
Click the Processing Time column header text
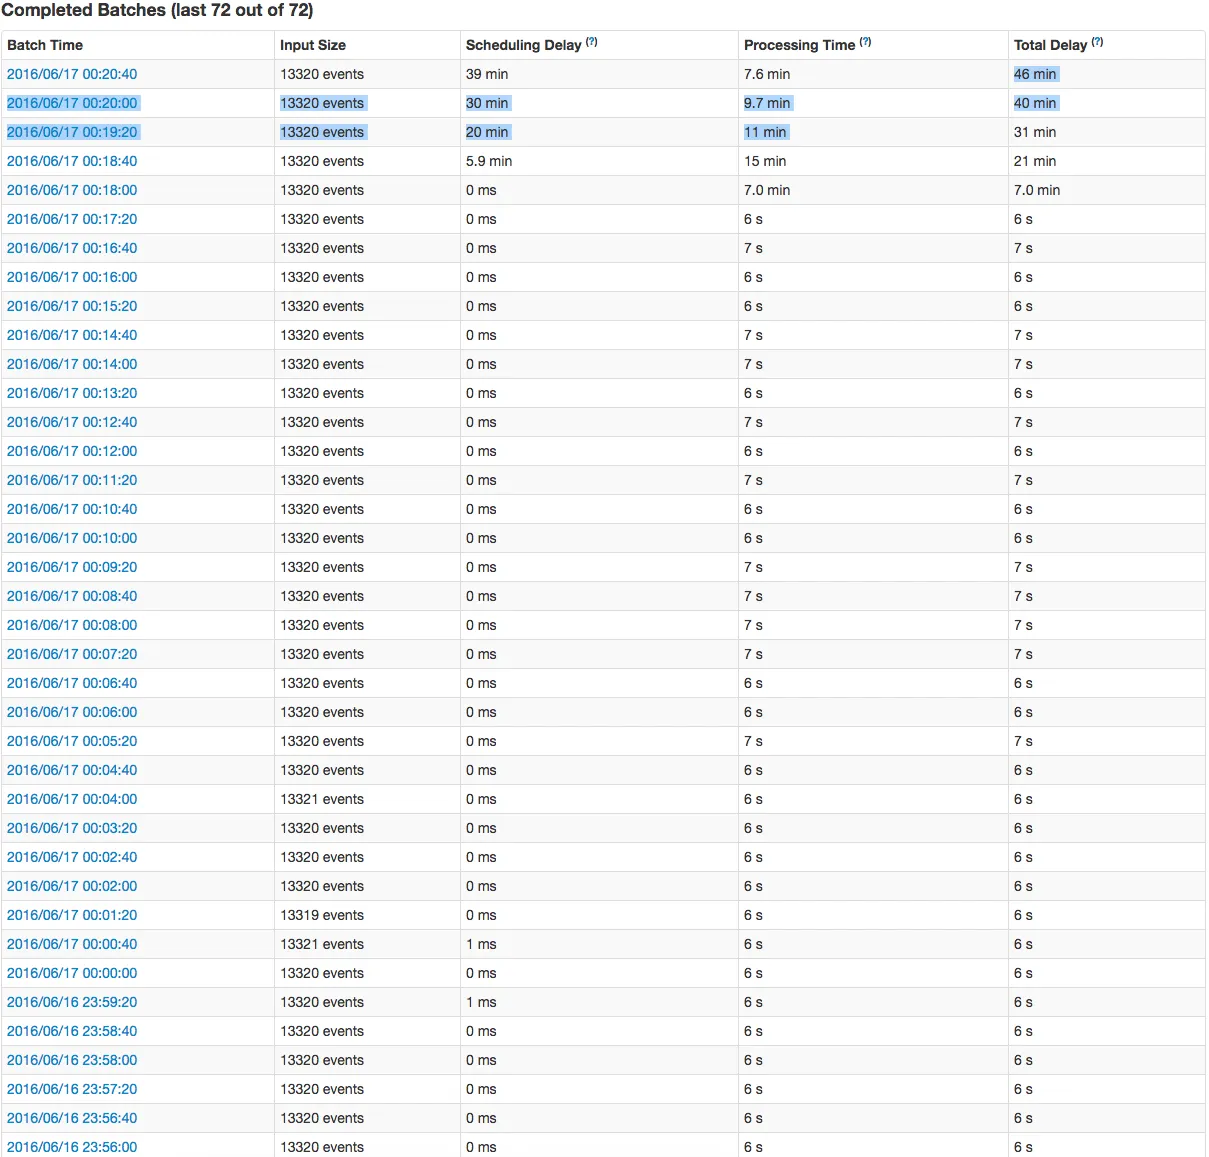tap(800, 45)
